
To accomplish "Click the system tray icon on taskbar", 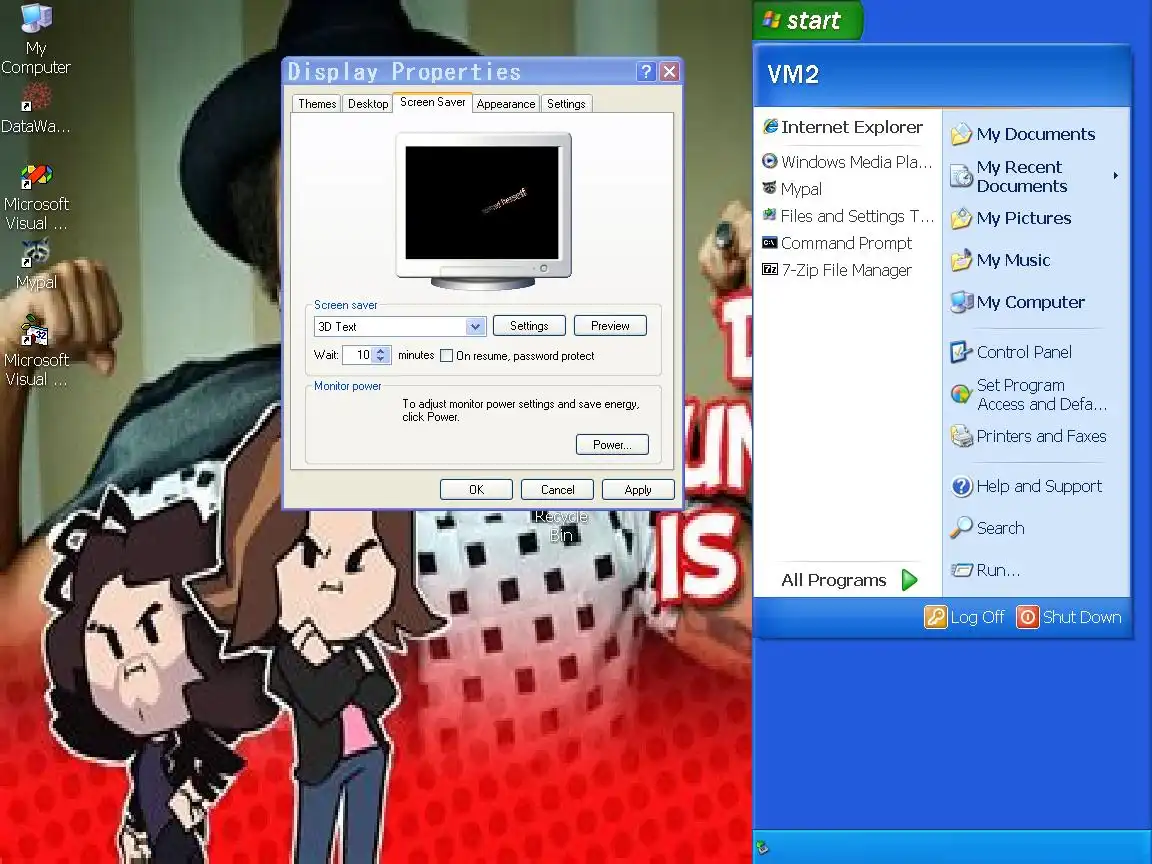I will coord(763,848).
